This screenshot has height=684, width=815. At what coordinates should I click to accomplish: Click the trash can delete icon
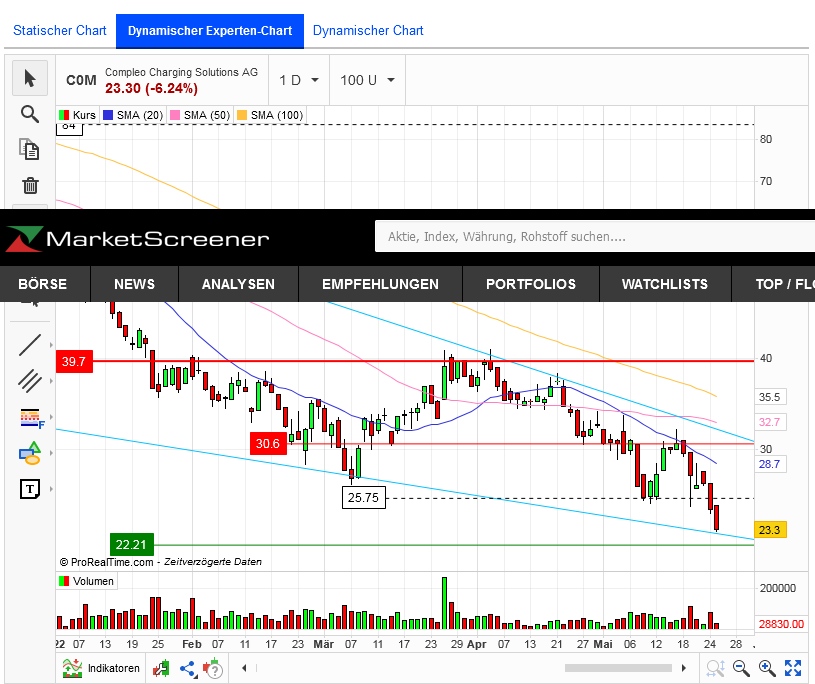[30, 185]
